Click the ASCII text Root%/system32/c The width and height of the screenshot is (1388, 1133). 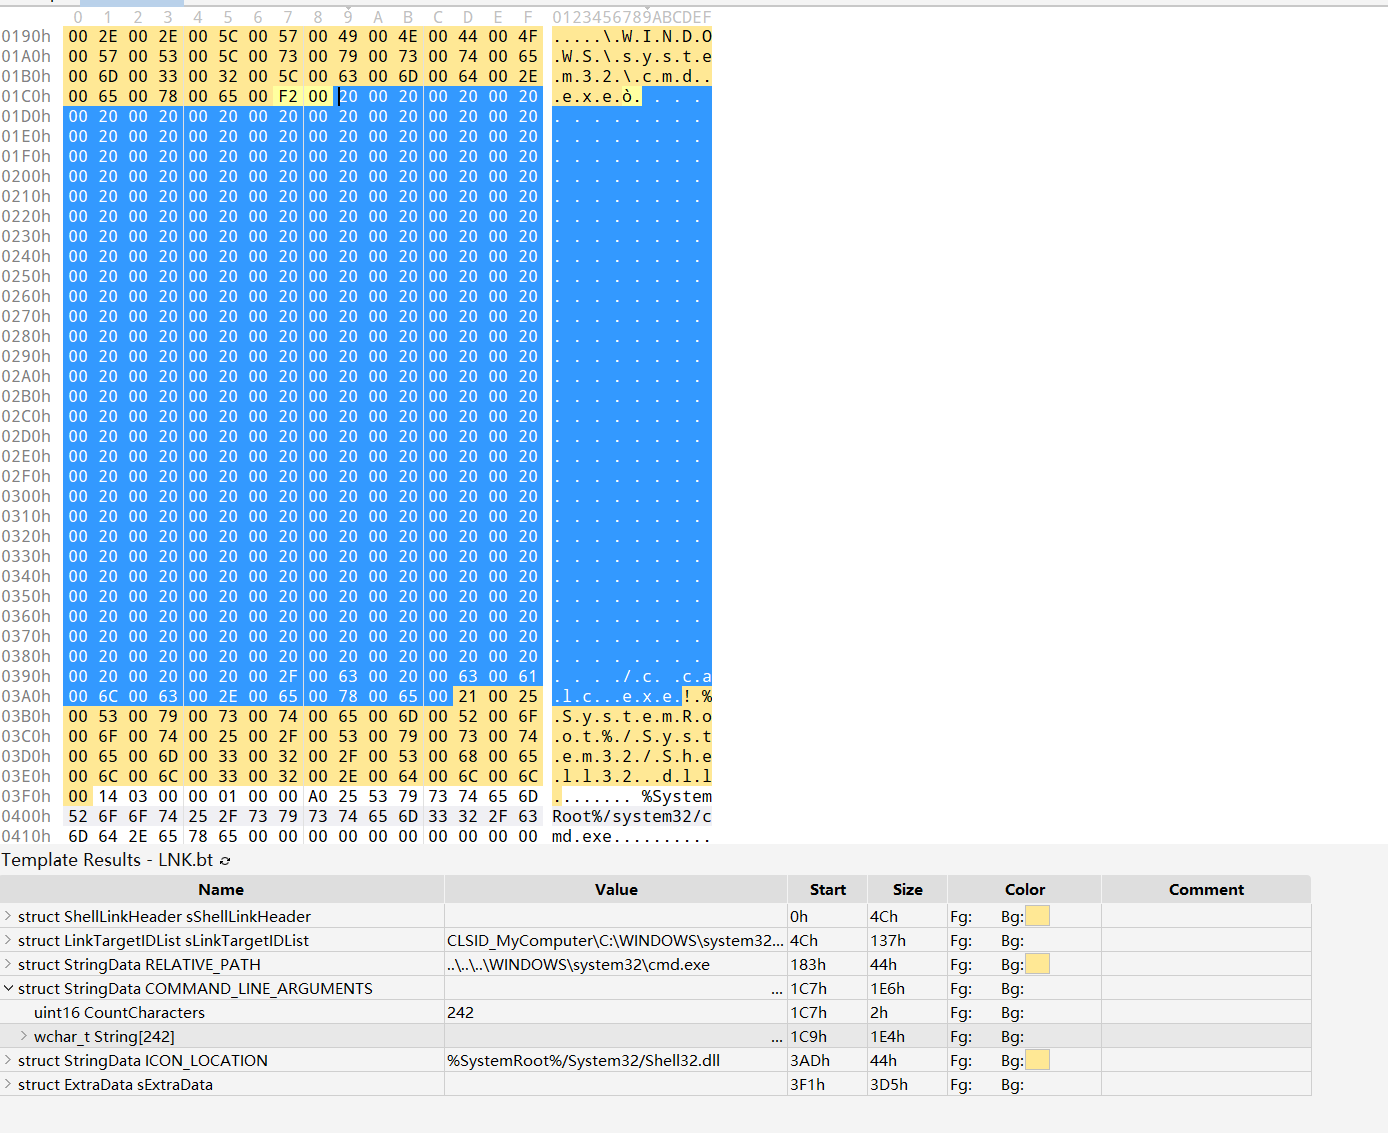[632, 816]
